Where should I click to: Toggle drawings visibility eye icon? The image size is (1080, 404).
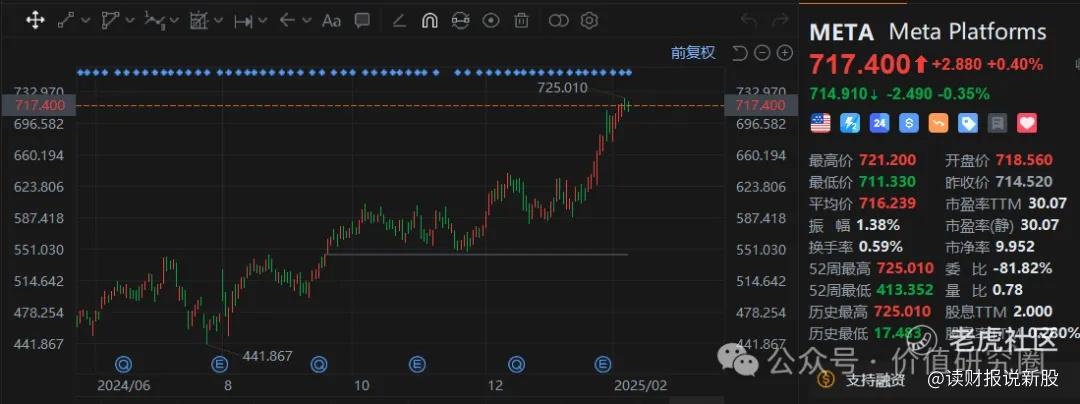tap(491, 21)
